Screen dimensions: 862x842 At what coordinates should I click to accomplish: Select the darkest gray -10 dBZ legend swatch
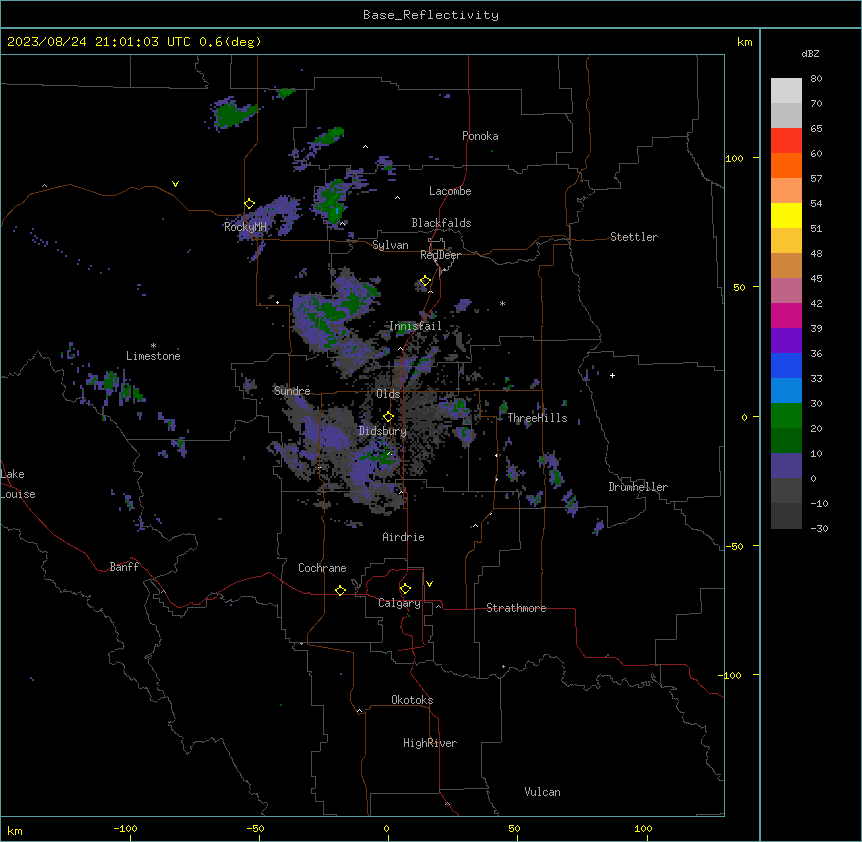pos(786,516)
